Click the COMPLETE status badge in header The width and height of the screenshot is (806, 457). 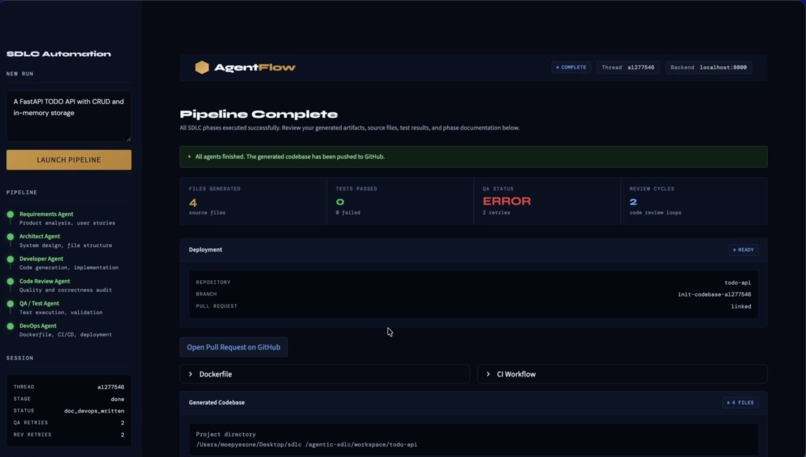(571, 67)
